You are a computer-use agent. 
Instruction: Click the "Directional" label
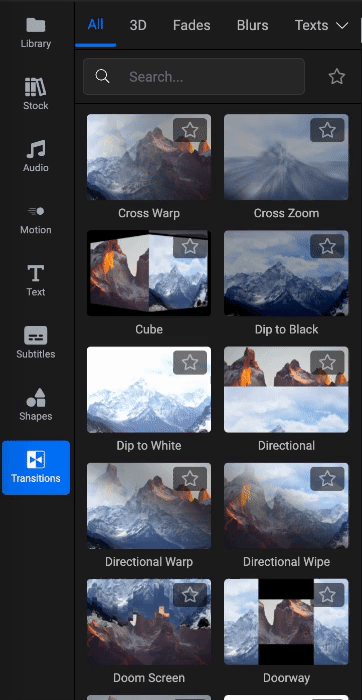click(x=286, y=446)
